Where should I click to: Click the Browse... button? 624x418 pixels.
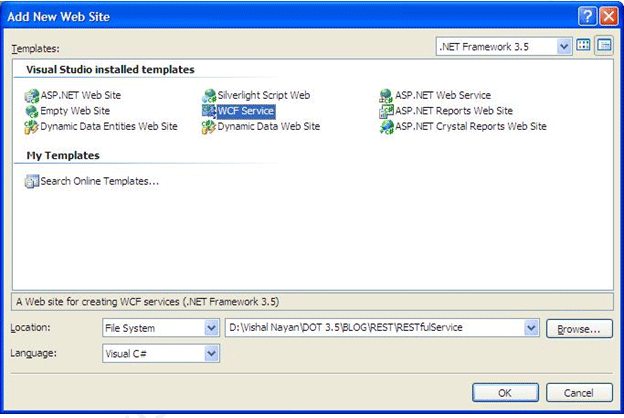click(579, 329)
